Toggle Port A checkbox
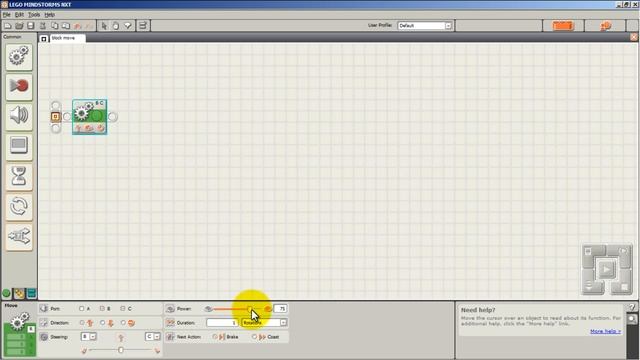This screenshot has height=360, width=640. coord(82,309)
